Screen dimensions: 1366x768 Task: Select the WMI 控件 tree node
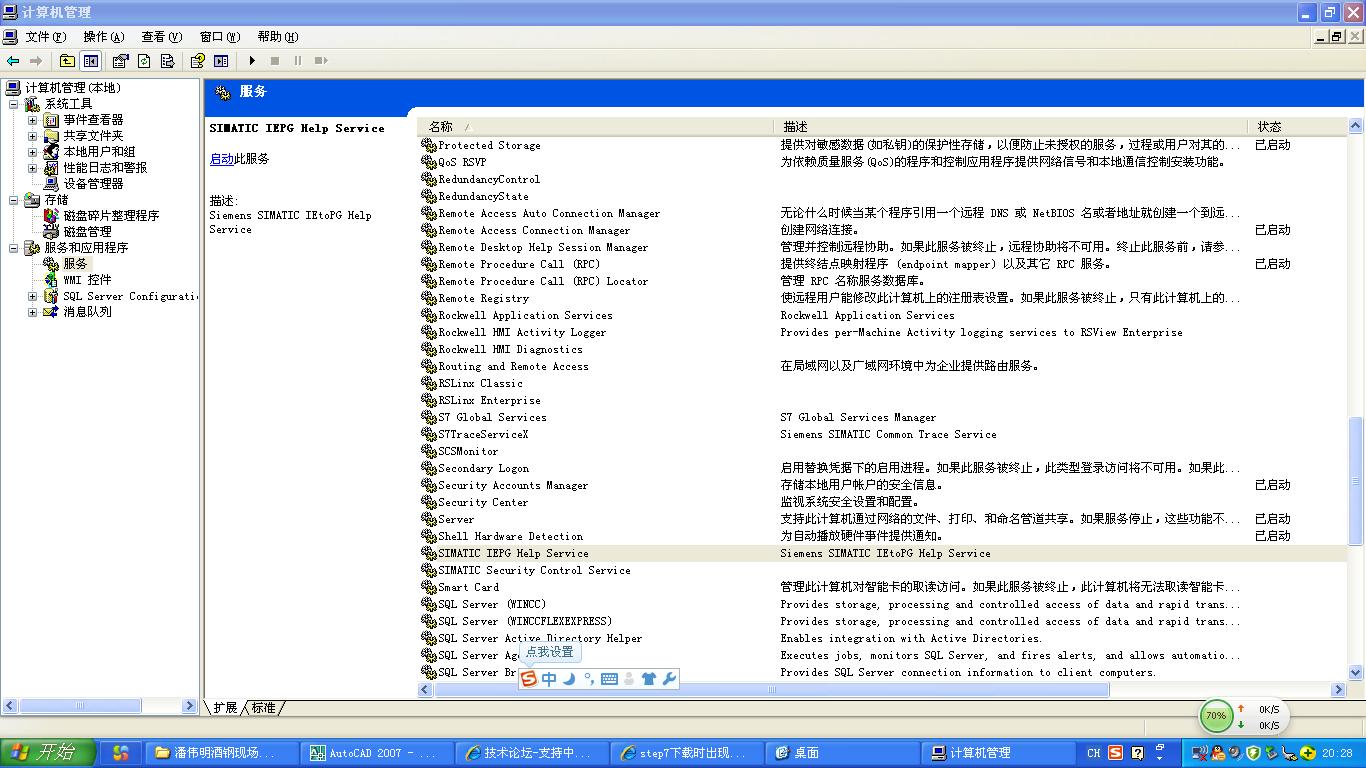click(87, 280)
